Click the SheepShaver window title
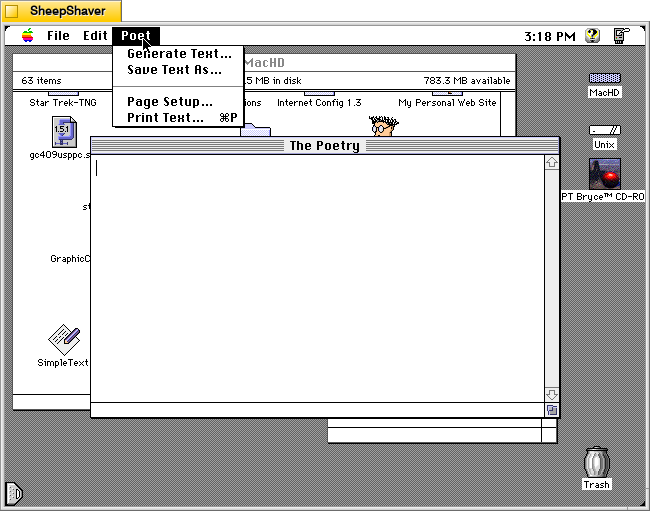 tap(68, 11)
